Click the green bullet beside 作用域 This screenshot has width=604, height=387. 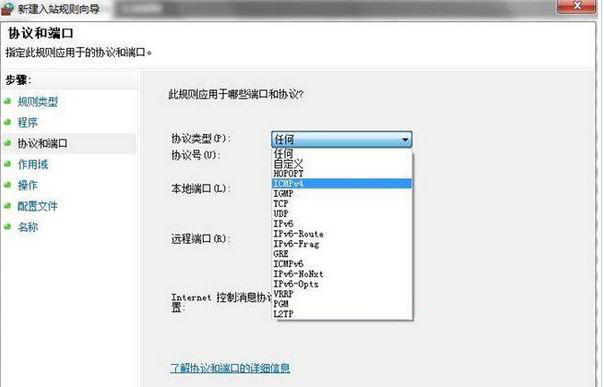[8, 164]
